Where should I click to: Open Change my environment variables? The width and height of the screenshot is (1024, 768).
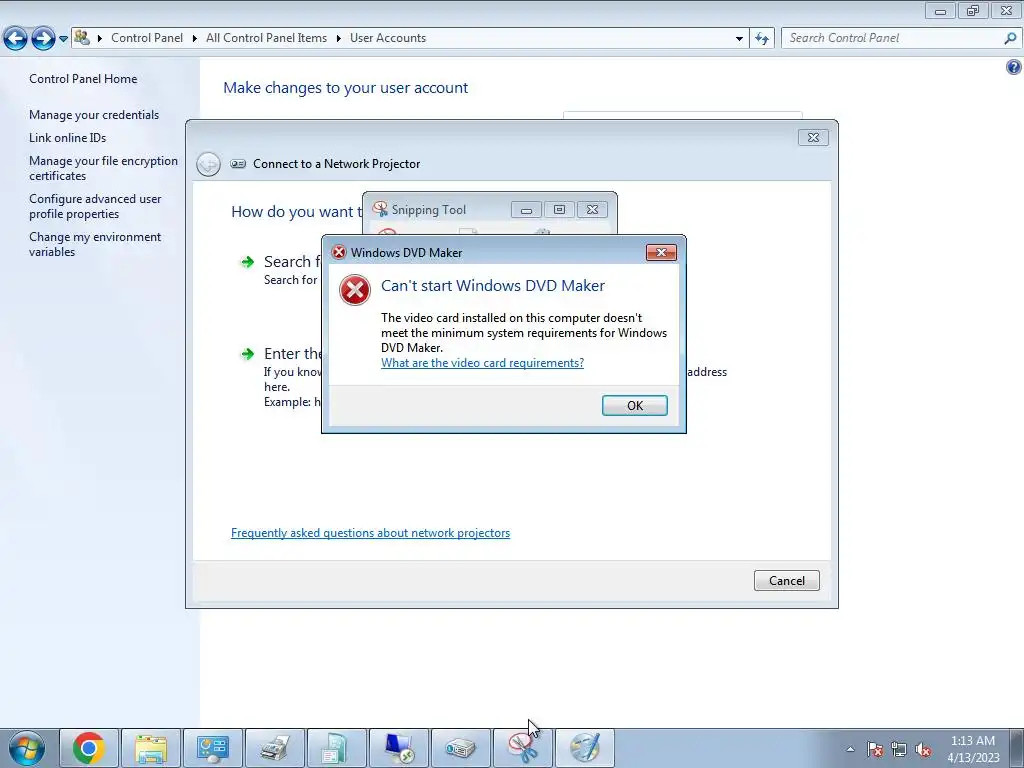tap(95, 244)
